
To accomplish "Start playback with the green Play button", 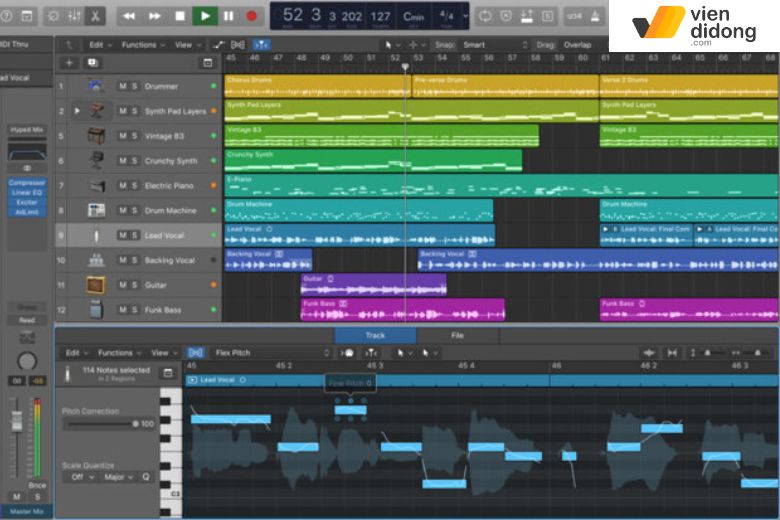I will [205, 16].
